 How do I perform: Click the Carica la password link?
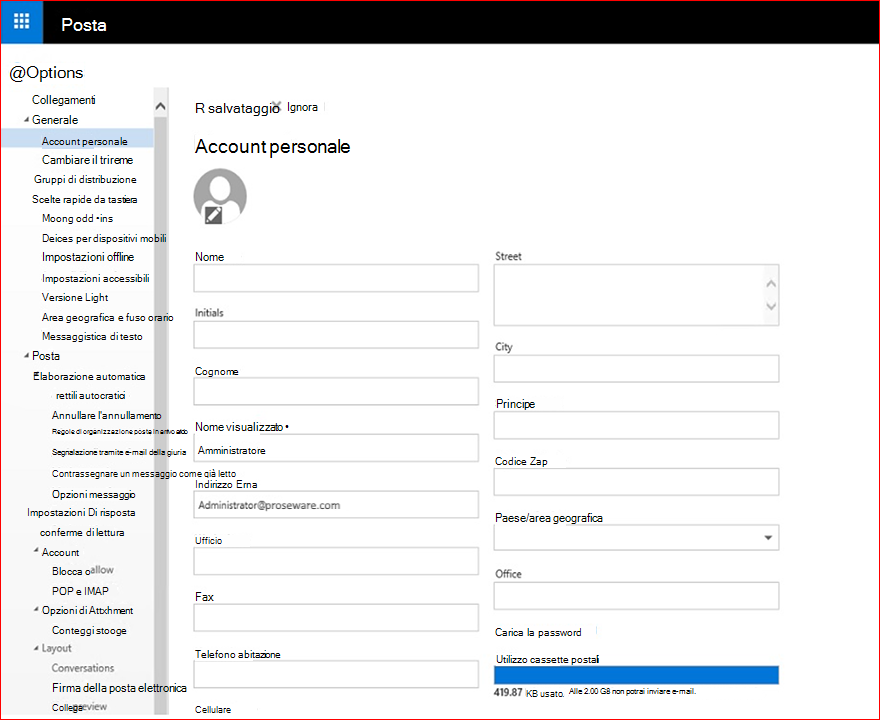538,632
